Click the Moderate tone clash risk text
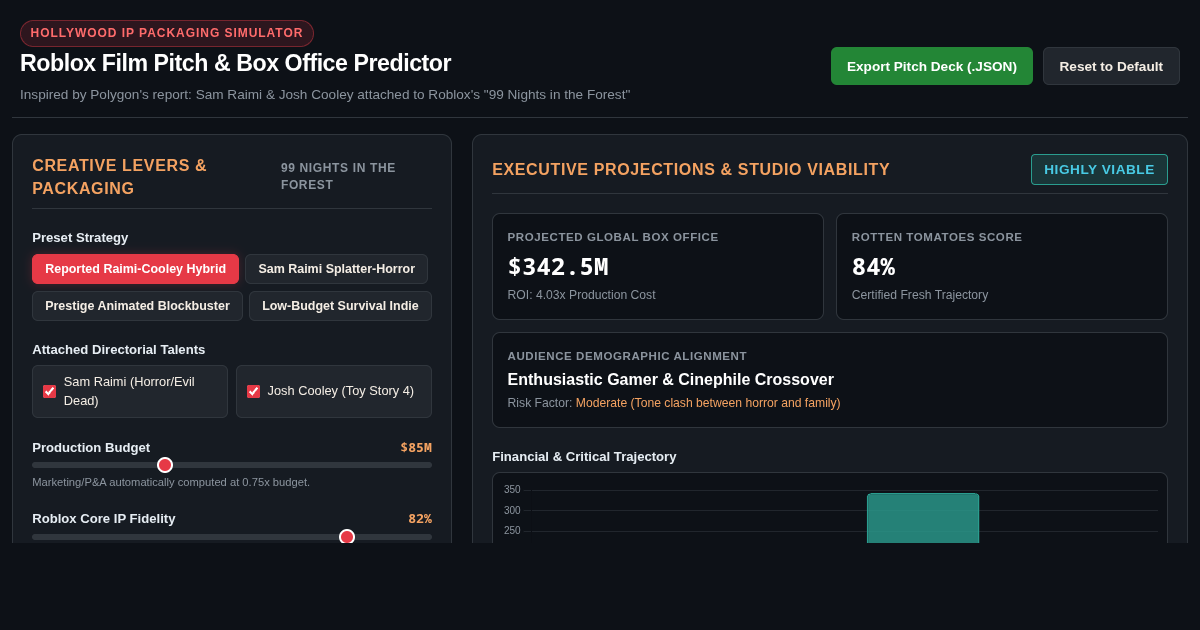The image size is (1200, 630). (708, 403)
